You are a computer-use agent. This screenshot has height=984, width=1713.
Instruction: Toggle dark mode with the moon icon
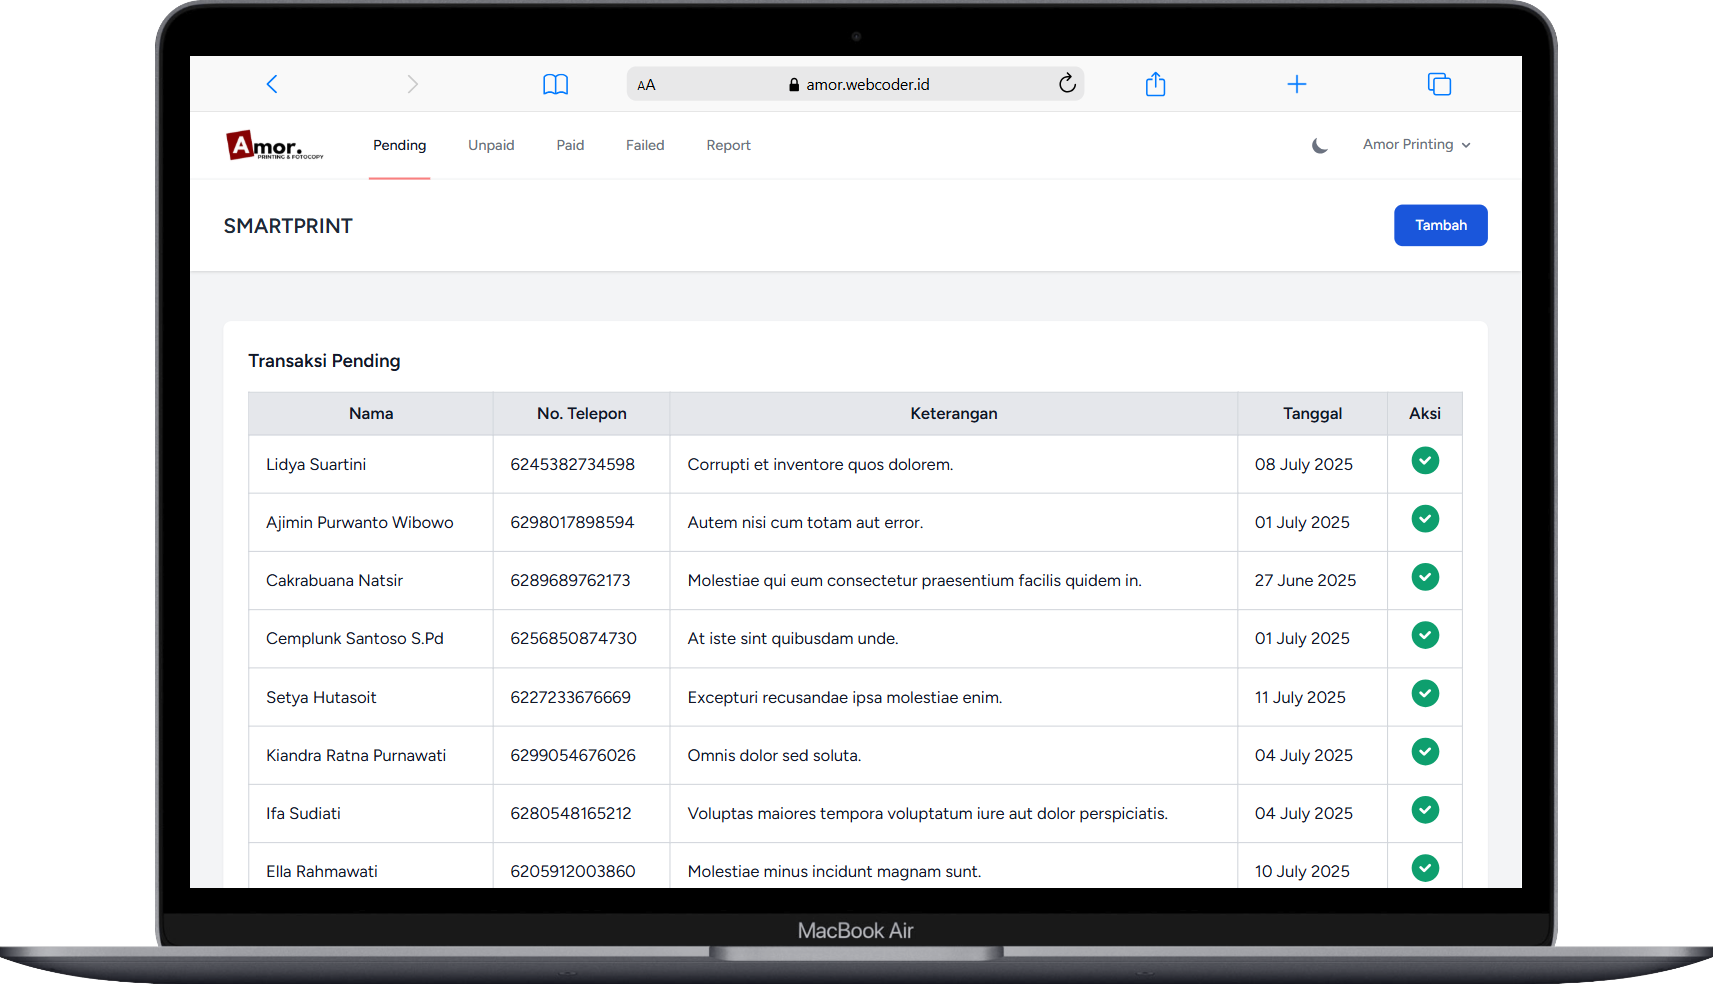click(1320, 145)
